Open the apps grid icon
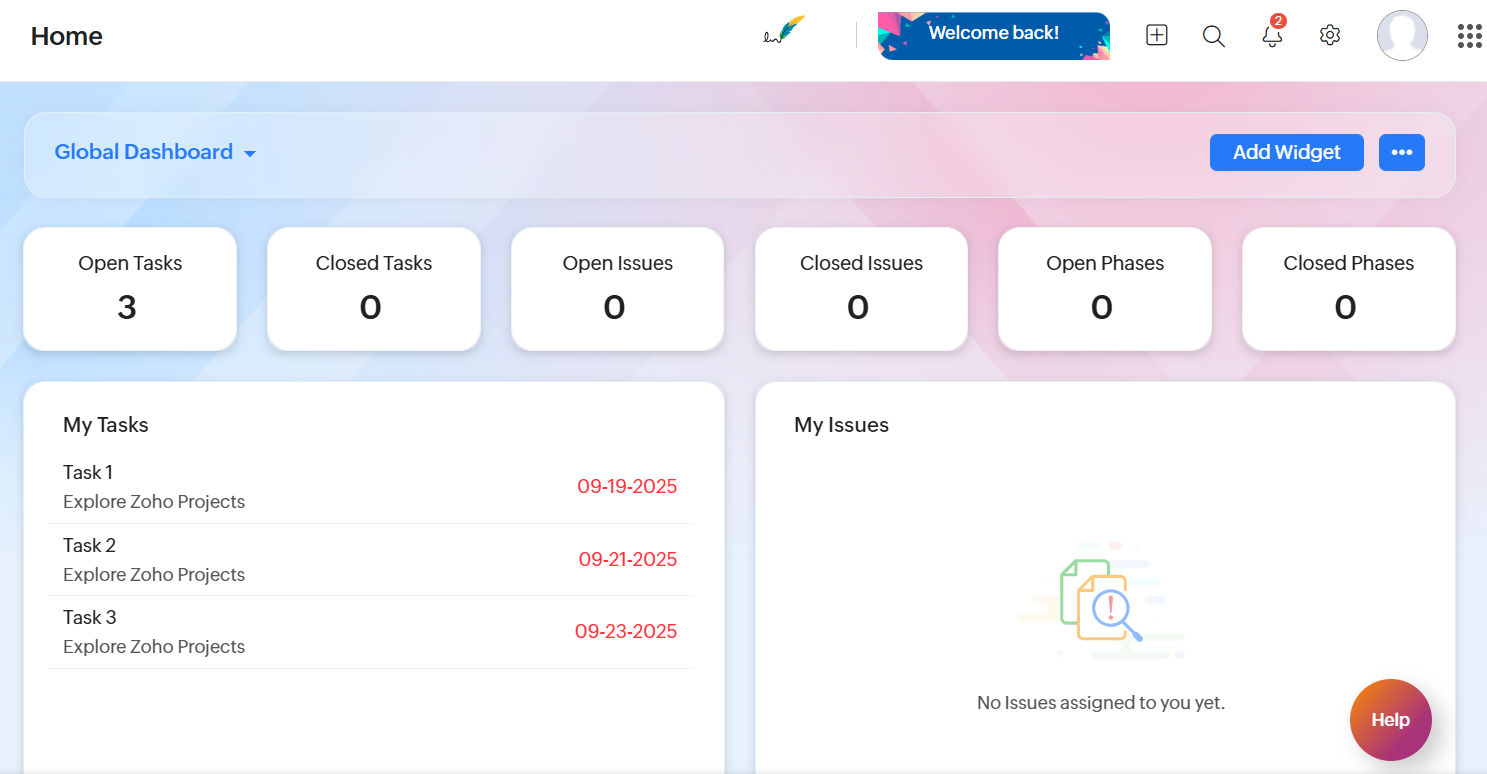The width and height of the screenshot is (1487, 774). click(x=1468, y=35)
